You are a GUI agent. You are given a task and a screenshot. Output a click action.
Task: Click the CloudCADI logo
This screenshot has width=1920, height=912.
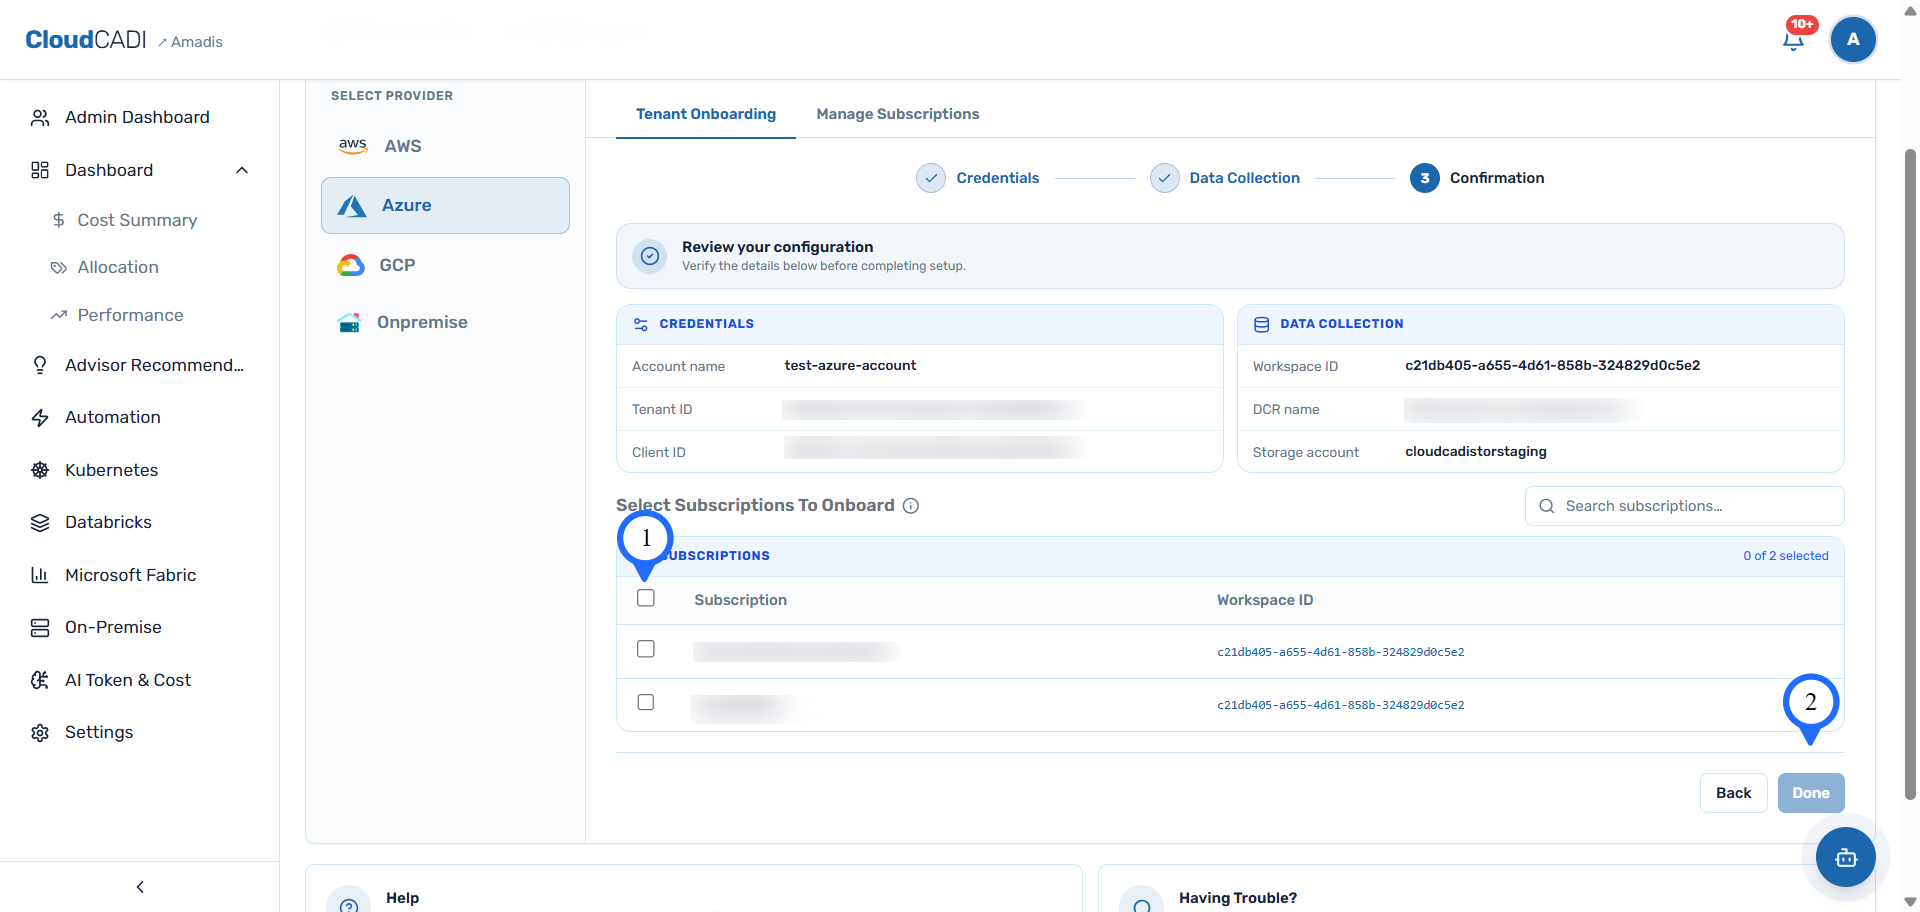coord(86,40)
